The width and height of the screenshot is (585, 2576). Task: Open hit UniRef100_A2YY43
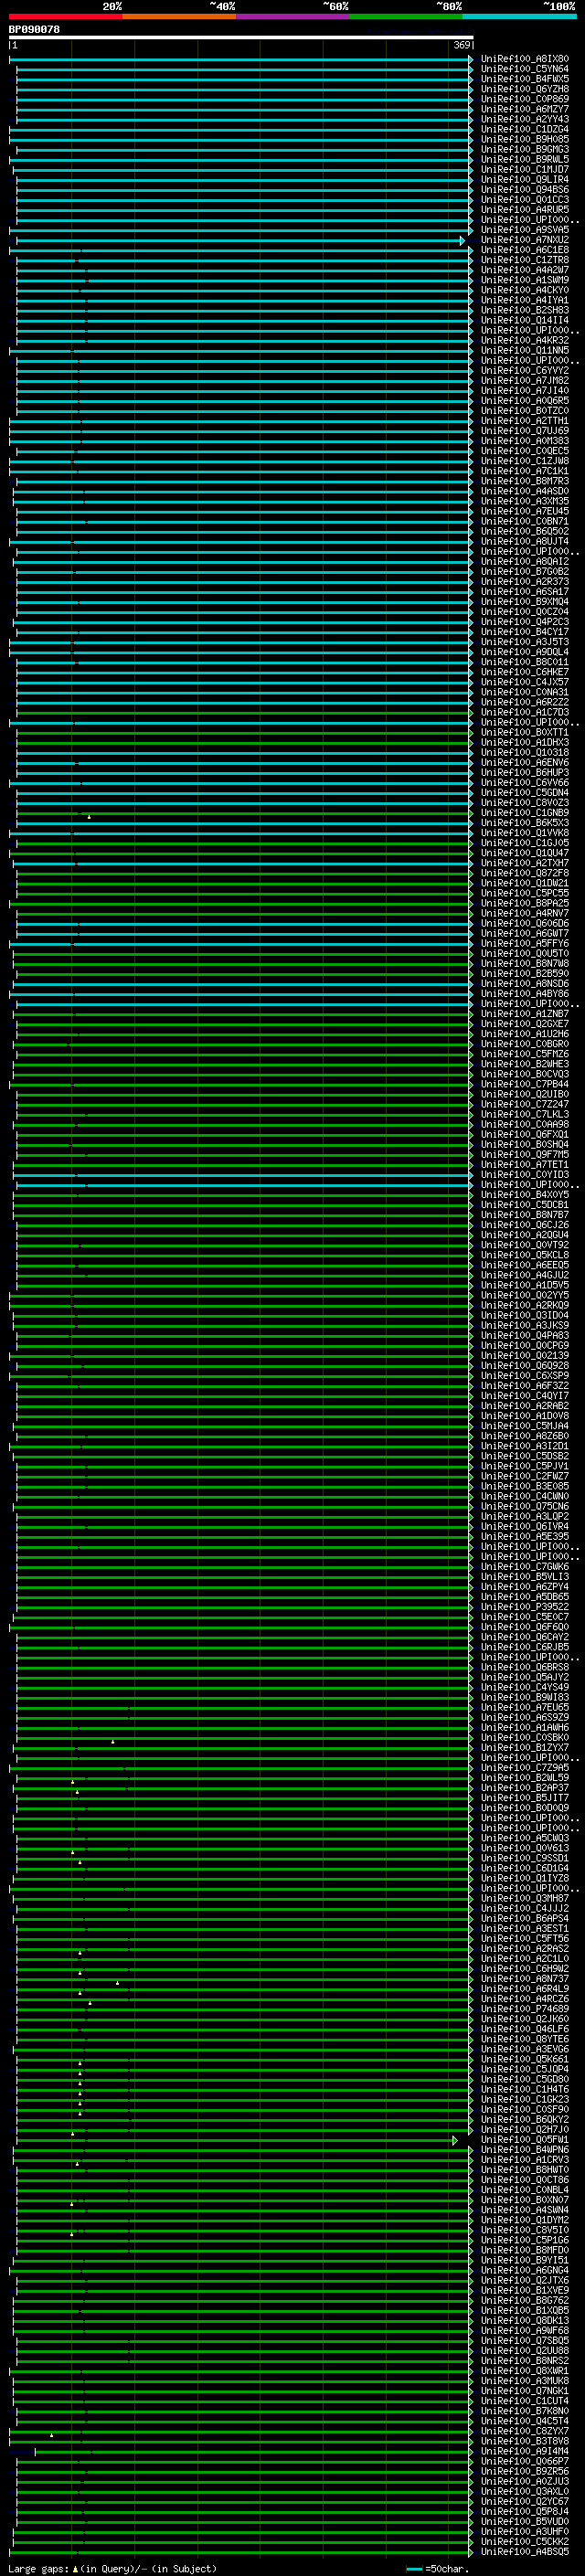tap(524, 119)
